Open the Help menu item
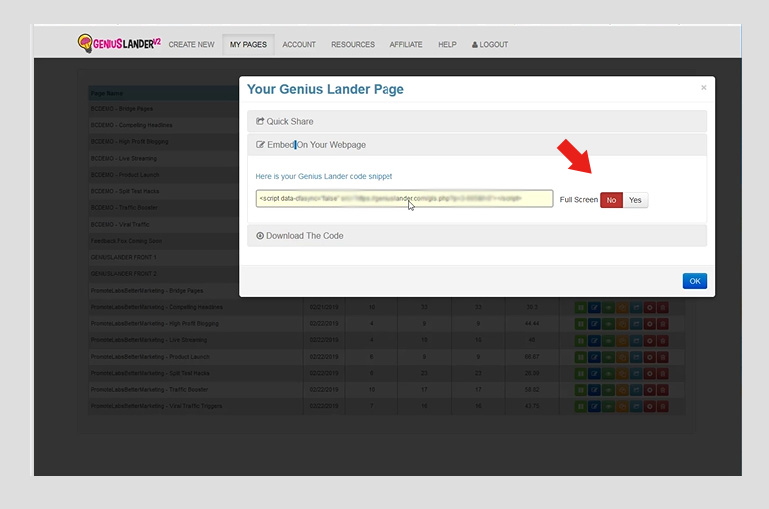The image size is (769, 509). click(x=447, y=45)
